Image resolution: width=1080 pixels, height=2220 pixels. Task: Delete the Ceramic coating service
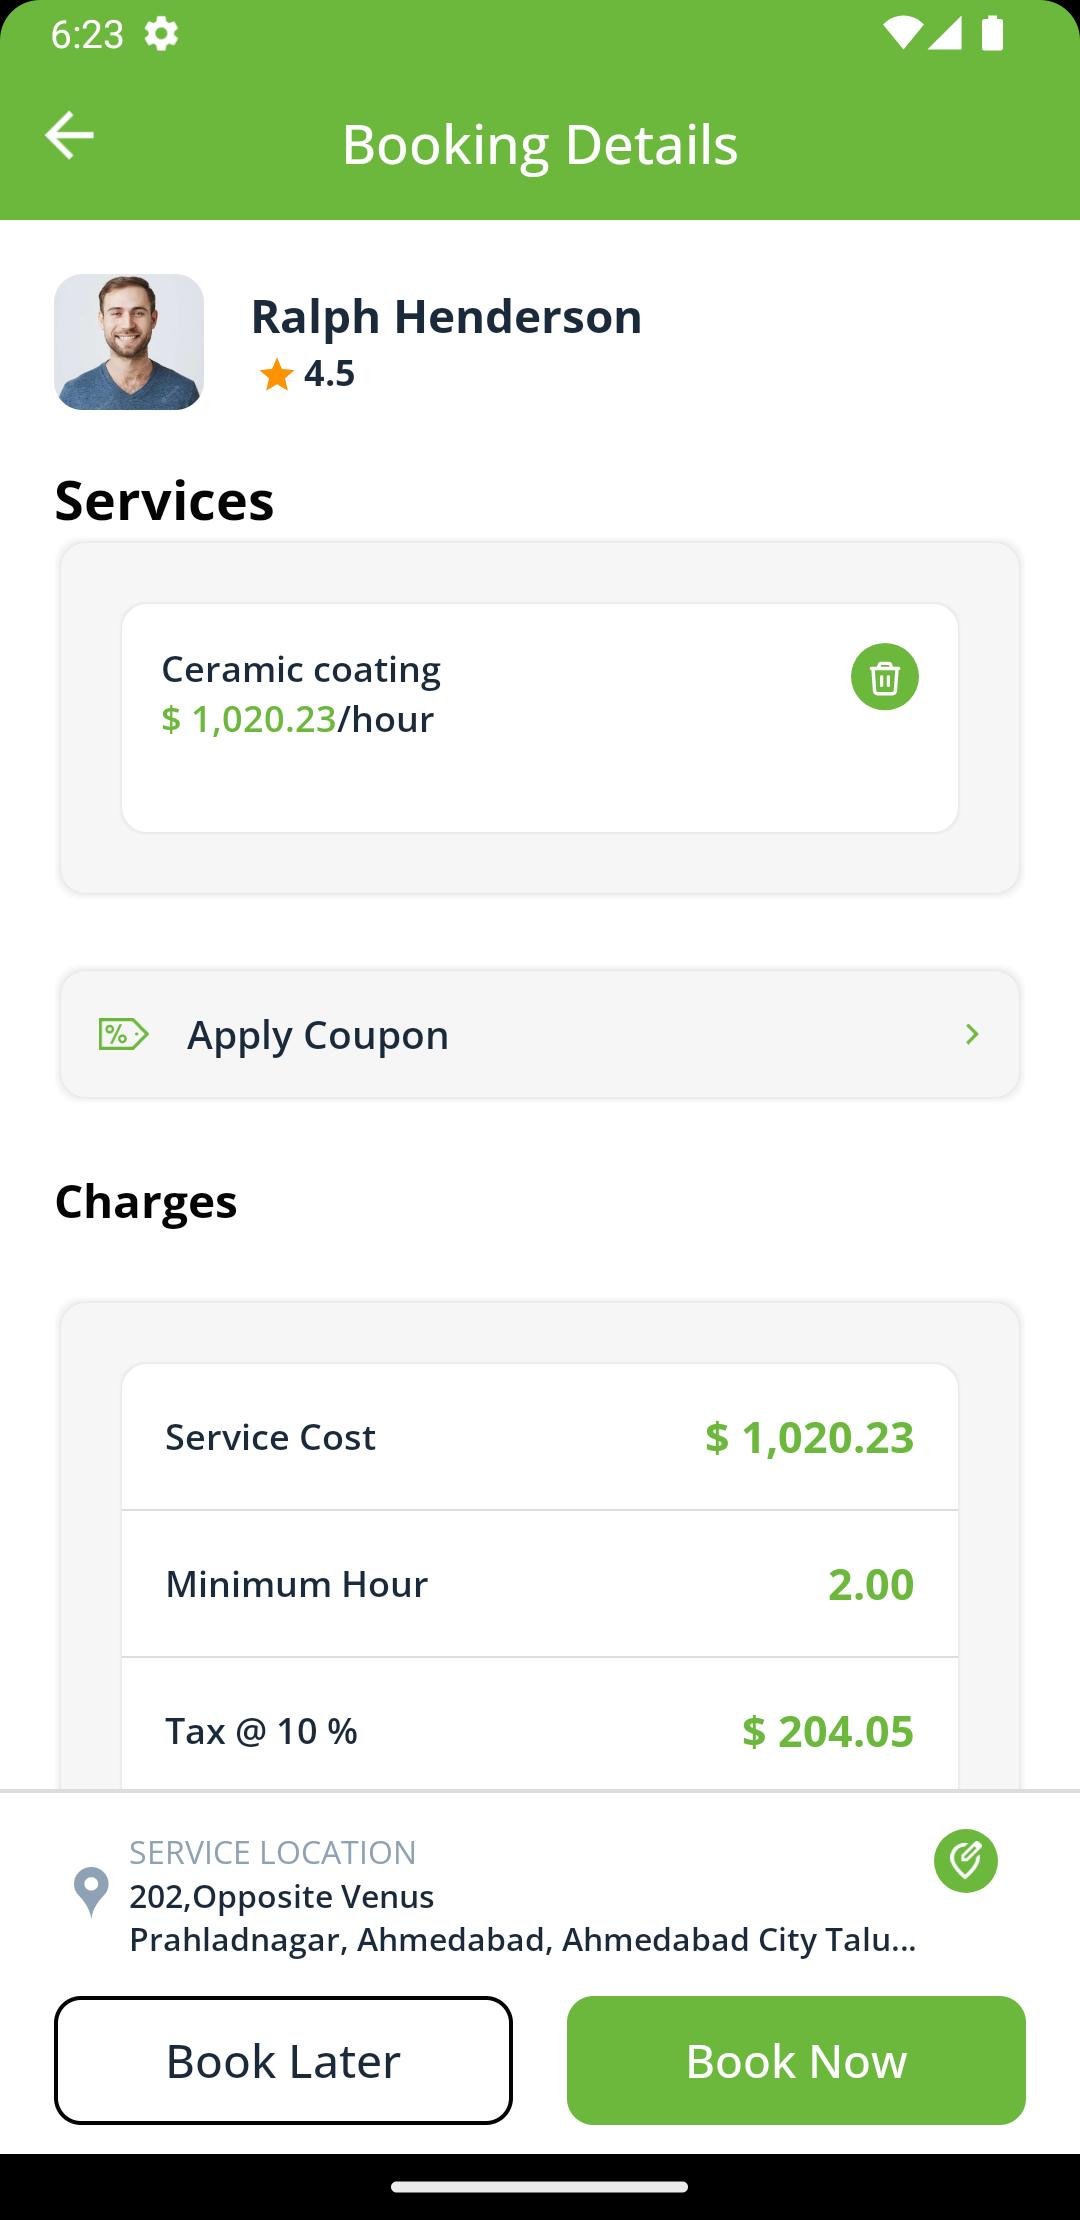click(x=885, y=677)
